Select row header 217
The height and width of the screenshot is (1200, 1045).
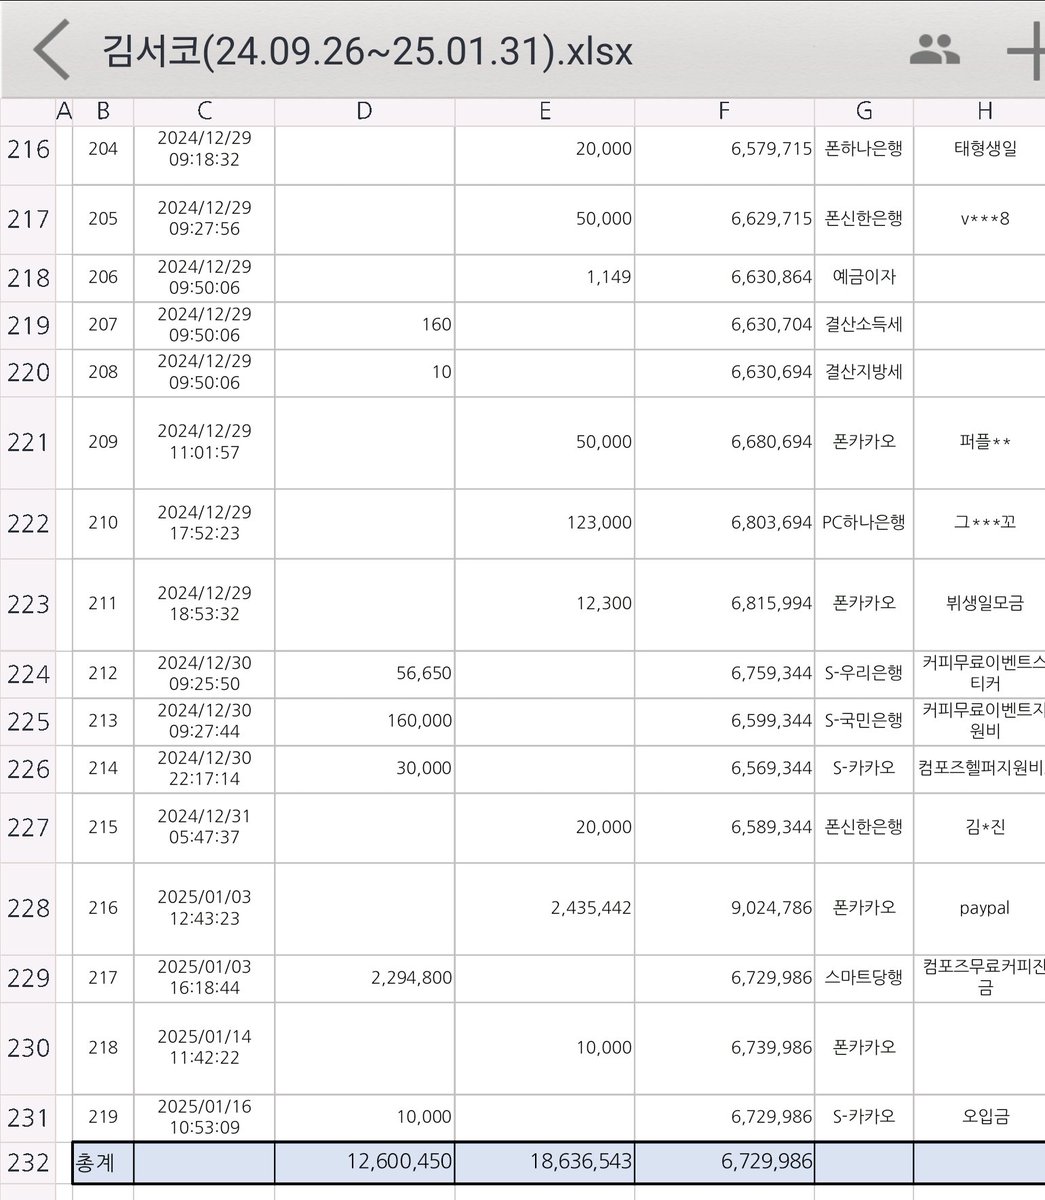pyautogui.click(x=28, y=219)
